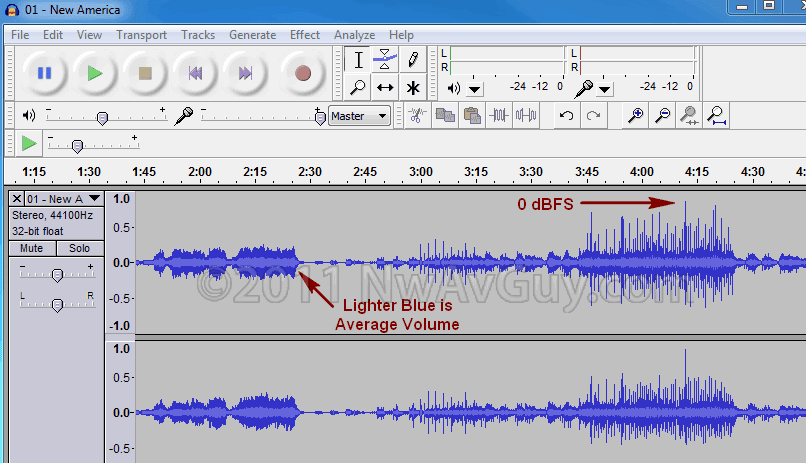The height and width of the screenshot is (463, 806).
Task: Click the Stereo, 44100Hz track info text
Action: pyautogui.click(x=52, y=215)
